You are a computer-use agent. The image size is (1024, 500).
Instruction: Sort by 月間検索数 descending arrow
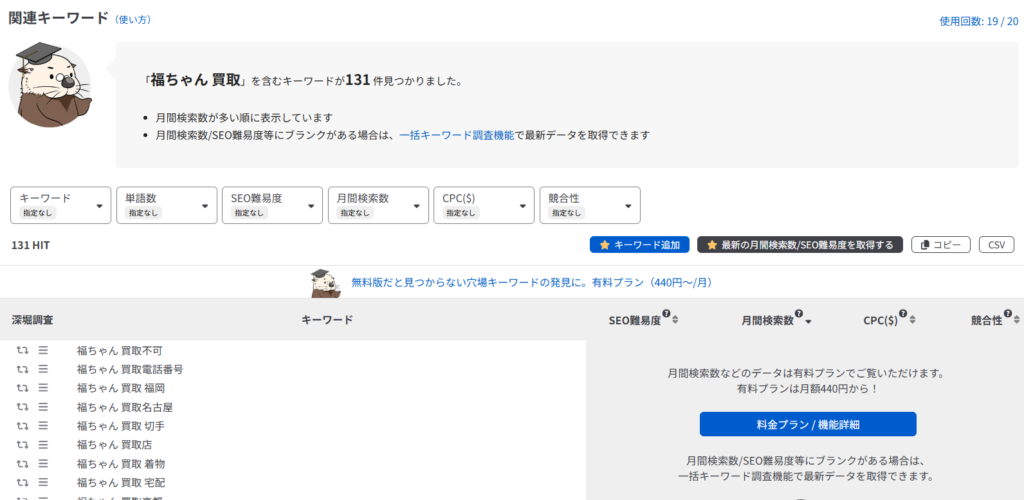pos(808,321)
